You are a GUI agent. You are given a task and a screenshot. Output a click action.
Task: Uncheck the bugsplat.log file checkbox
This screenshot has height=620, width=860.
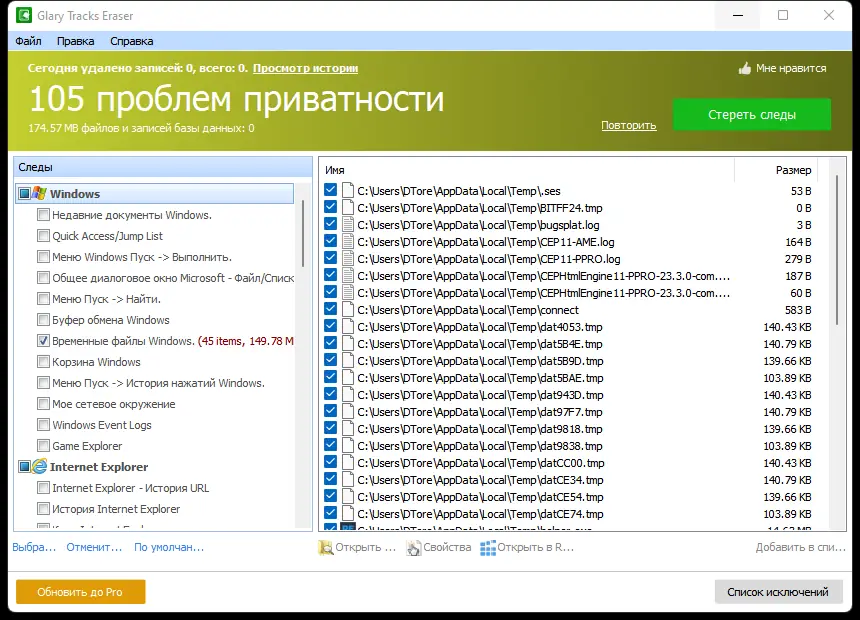point(330,224)
